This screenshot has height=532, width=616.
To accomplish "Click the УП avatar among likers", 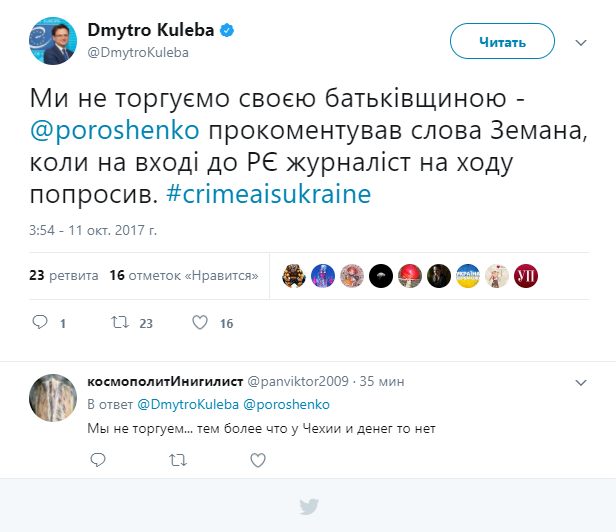I will pyautogui.click(x=526, y=276).
